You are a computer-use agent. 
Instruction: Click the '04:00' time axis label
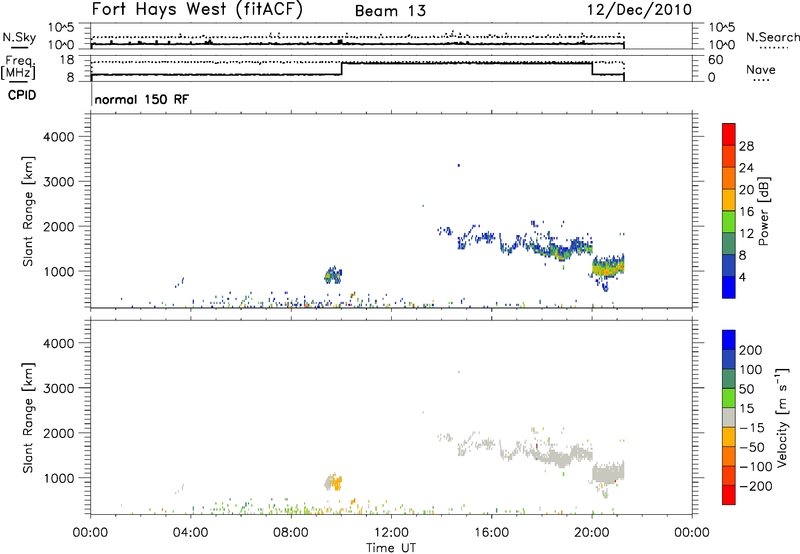click(190, 533)
